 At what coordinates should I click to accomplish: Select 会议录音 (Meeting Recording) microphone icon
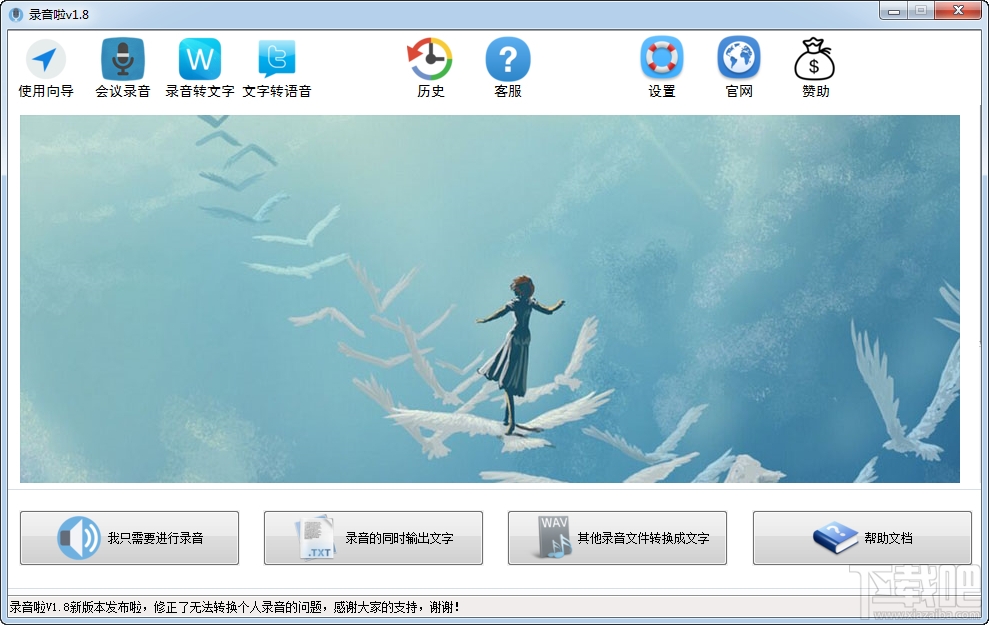pos(120,65)
